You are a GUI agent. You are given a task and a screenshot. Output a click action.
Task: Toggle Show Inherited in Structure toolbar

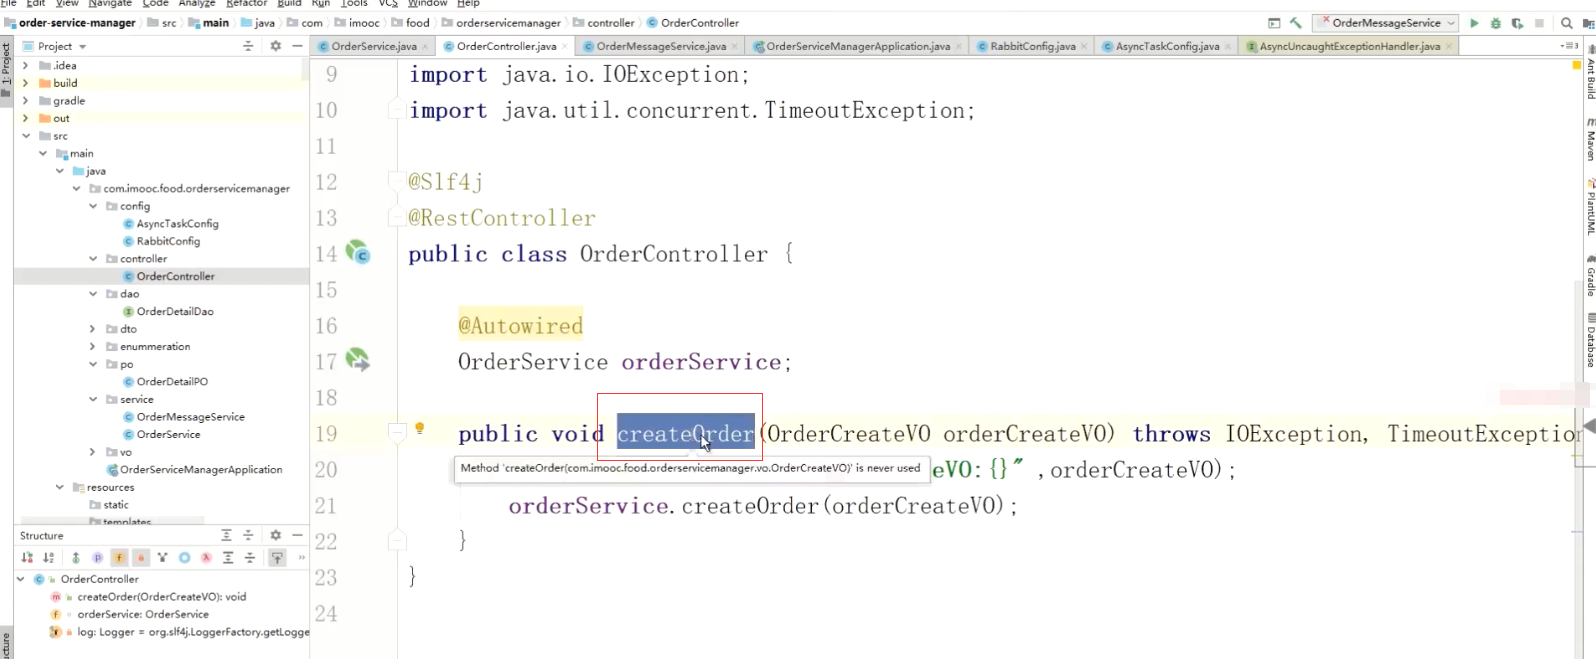pyautogui.click(x=76, y=557)
